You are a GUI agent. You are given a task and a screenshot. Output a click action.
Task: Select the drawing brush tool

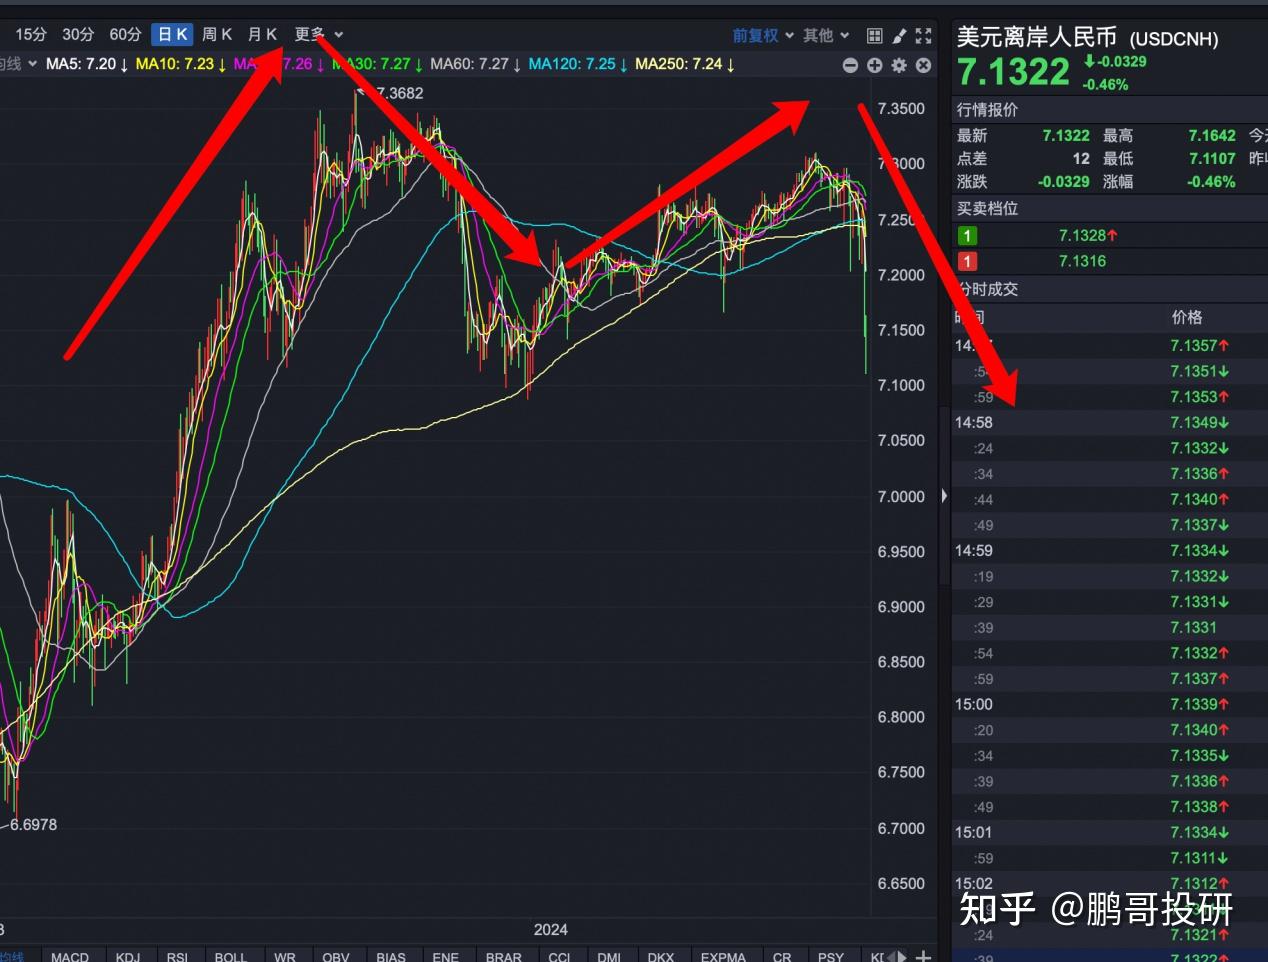point(898,35)
